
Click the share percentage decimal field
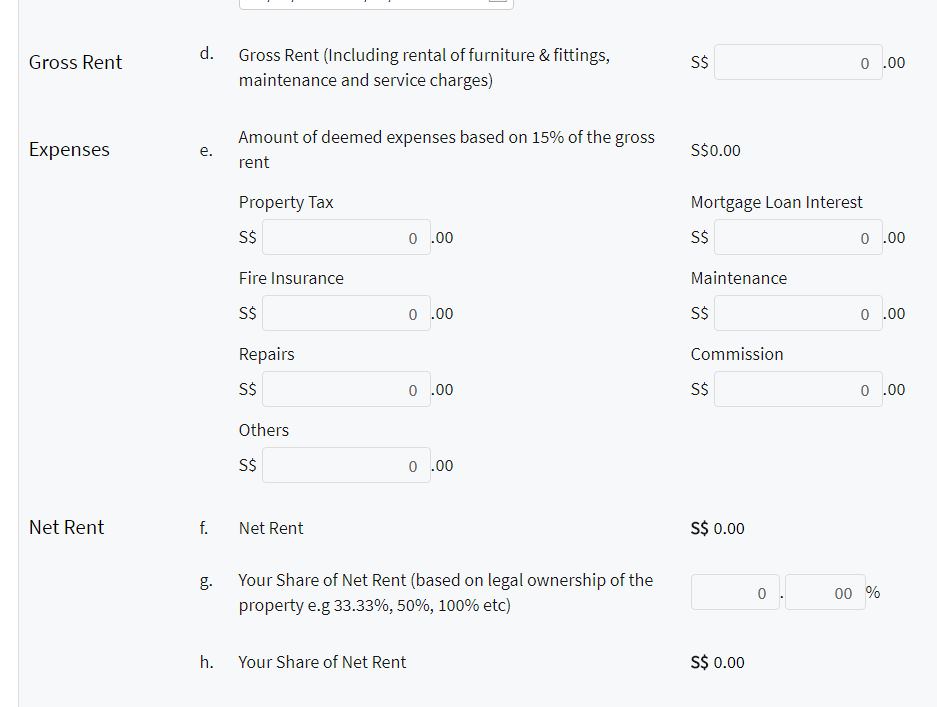click(x=825, y=593)
